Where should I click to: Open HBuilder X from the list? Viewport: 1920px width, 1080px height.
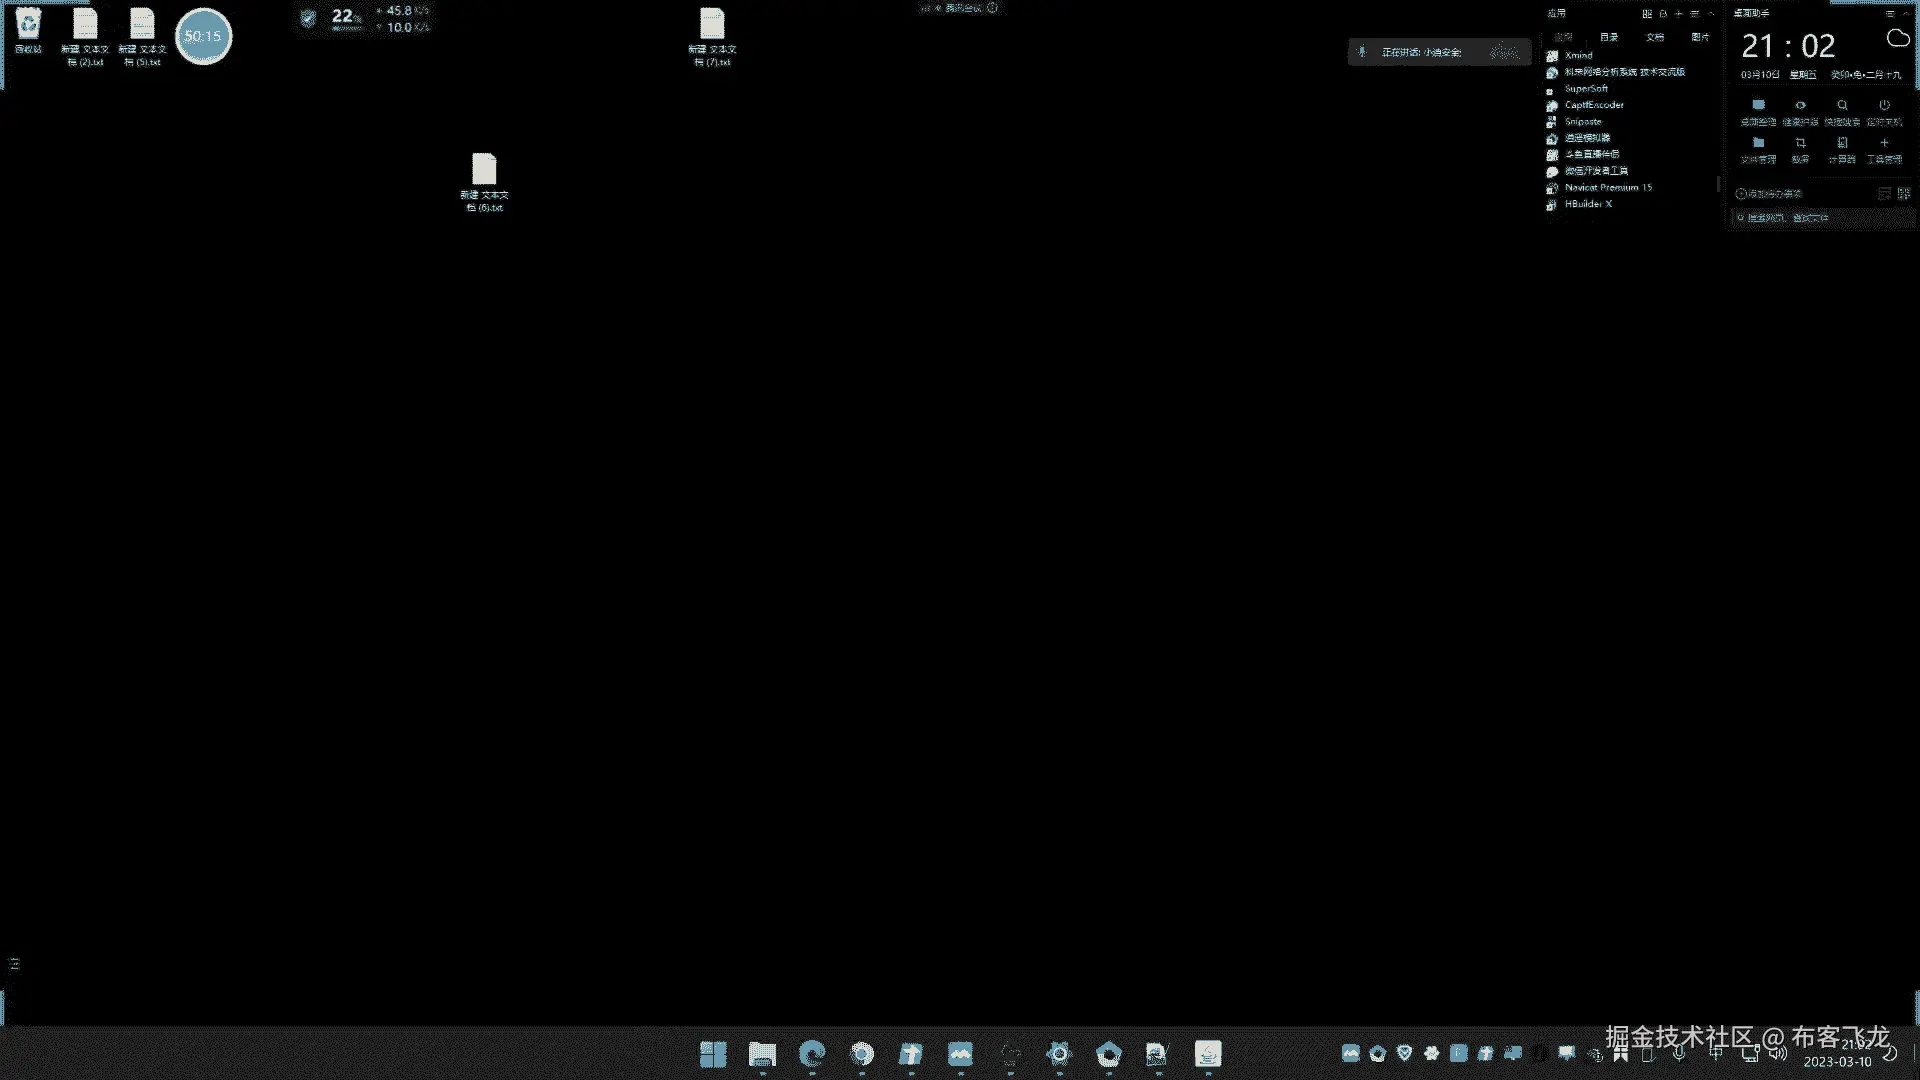point(1587,204)
